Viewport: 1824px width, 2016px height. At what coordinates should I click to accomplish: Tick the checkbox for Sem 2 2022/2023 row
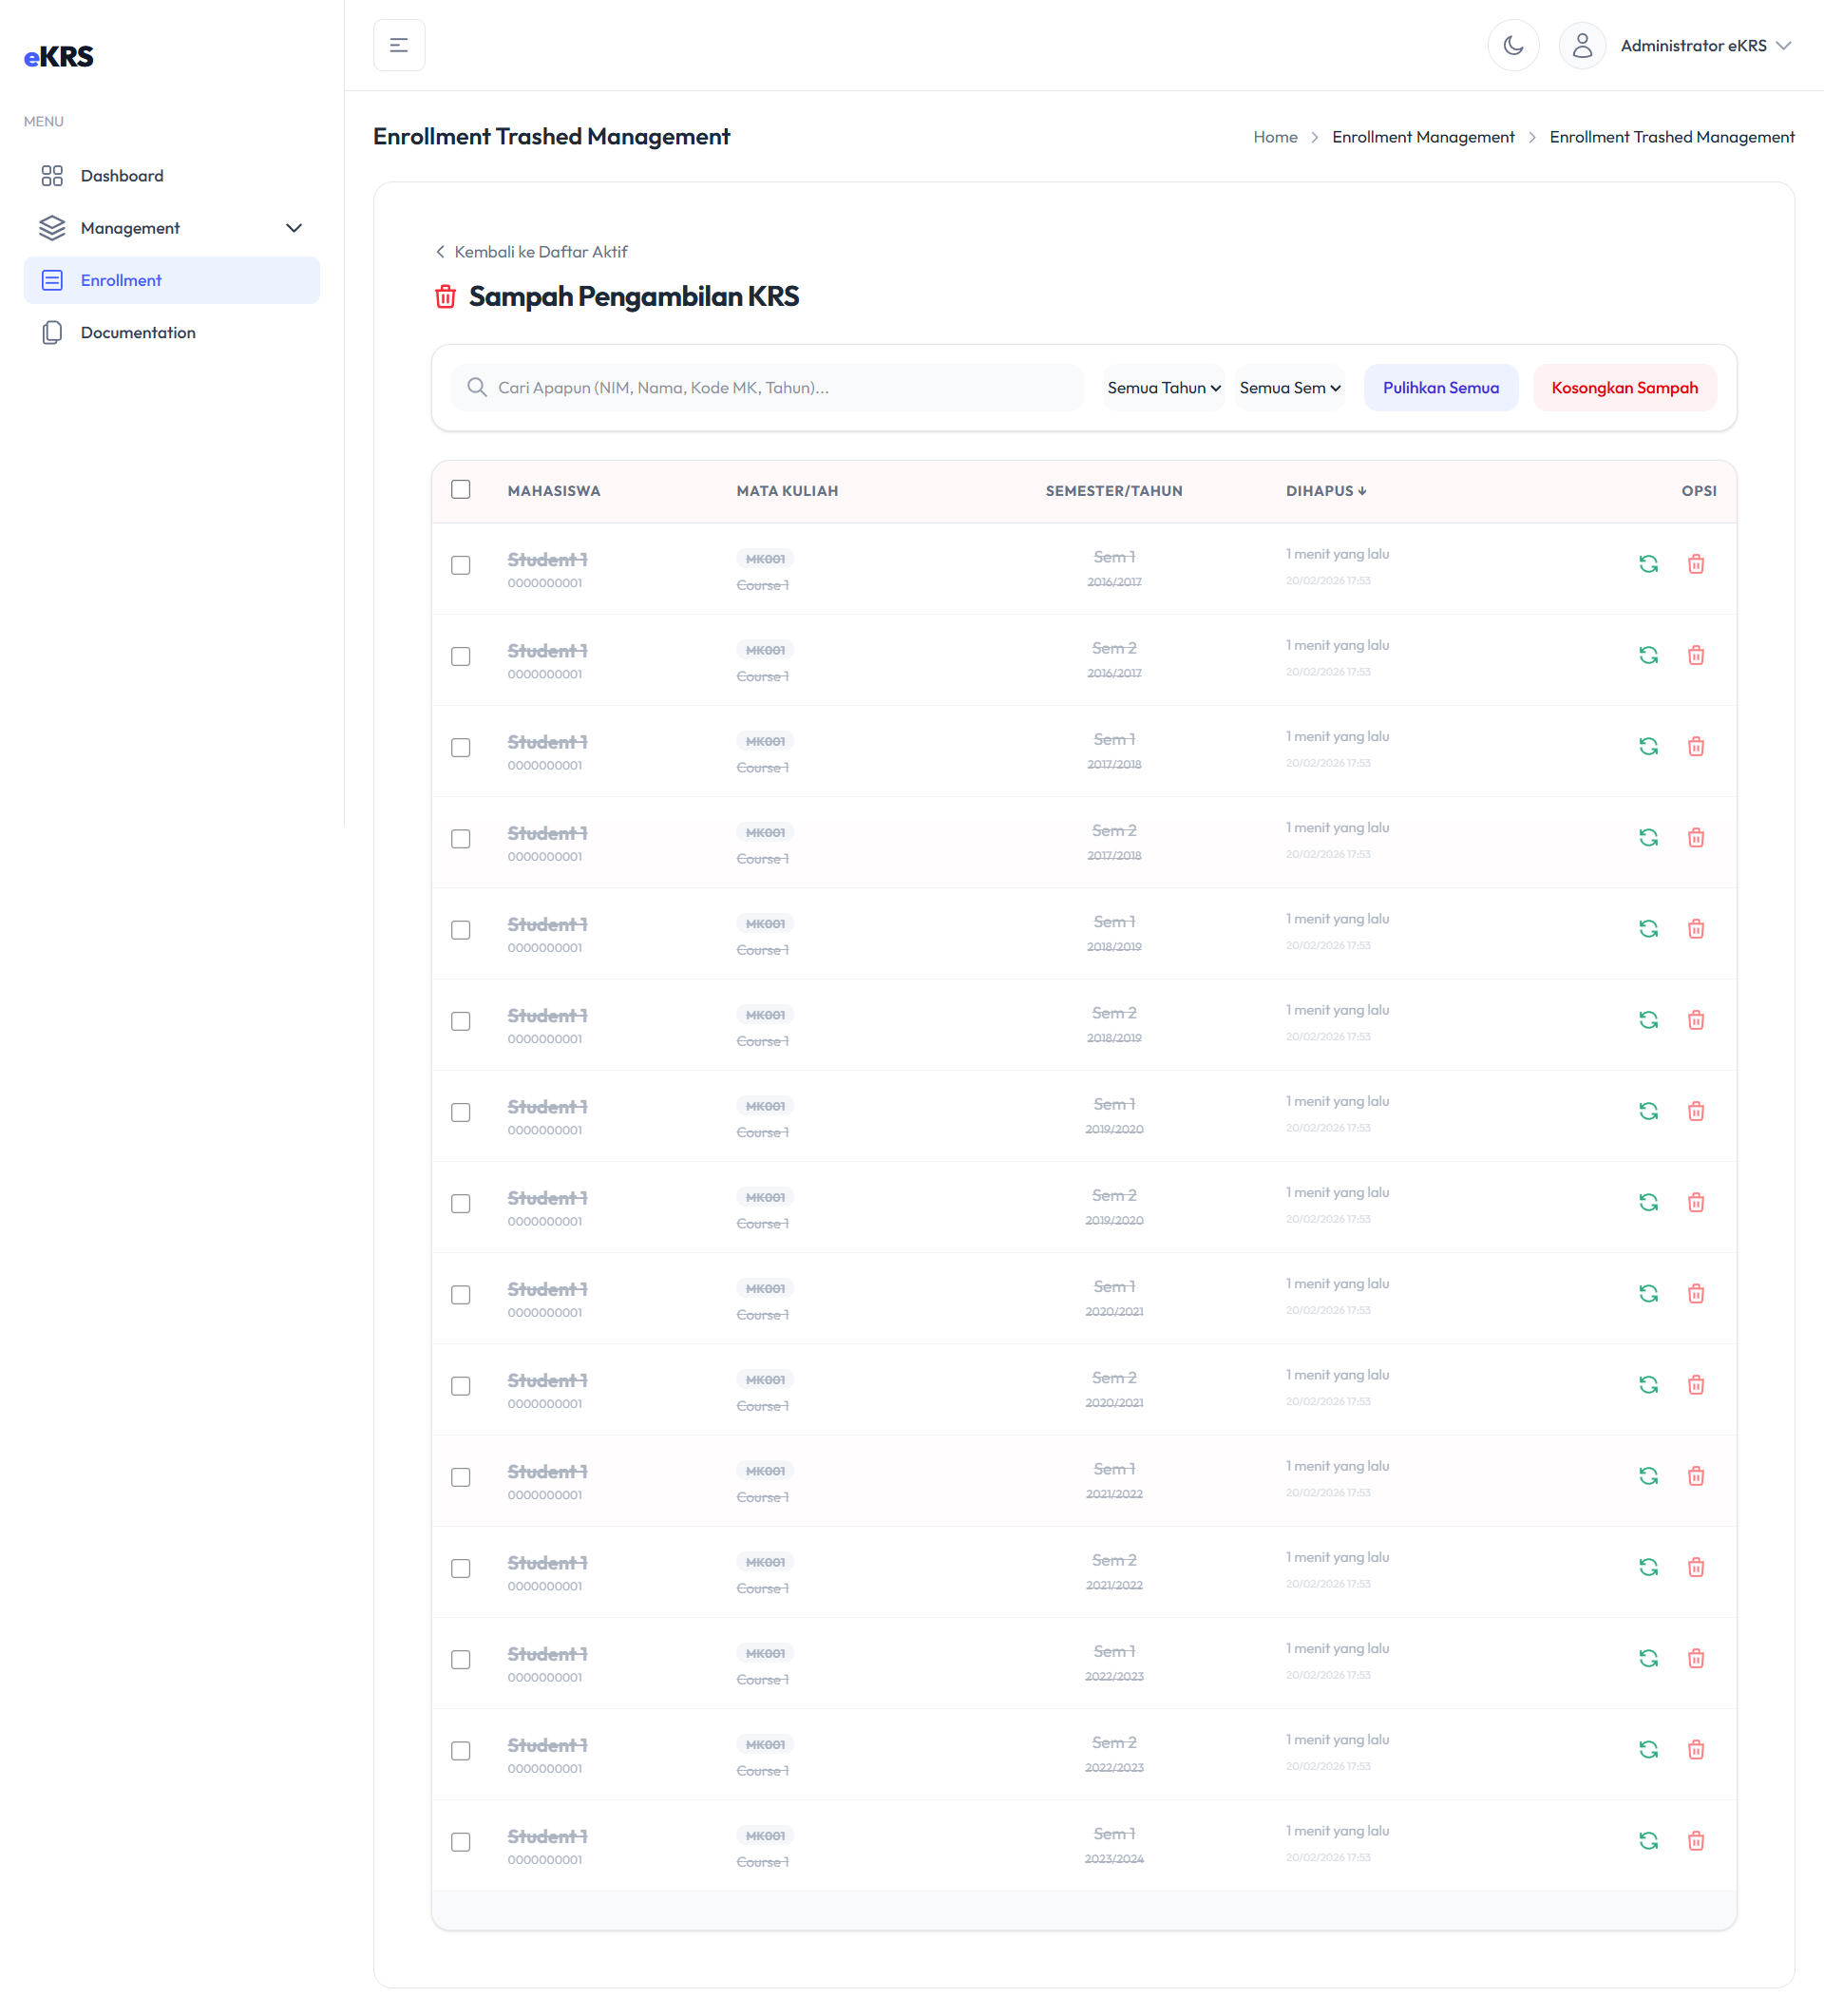[x=460, y=1750]
